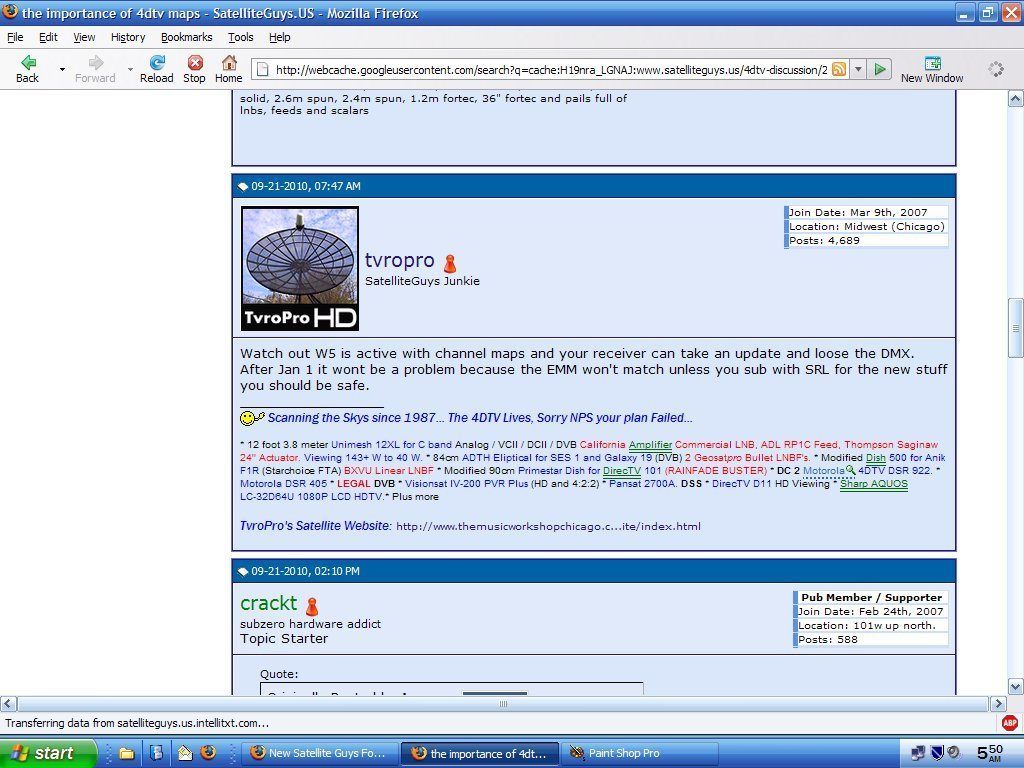The width and height of the screenshot is (1024, 768).
Task: Click the network connection tray icon
Action: point(918,753)
